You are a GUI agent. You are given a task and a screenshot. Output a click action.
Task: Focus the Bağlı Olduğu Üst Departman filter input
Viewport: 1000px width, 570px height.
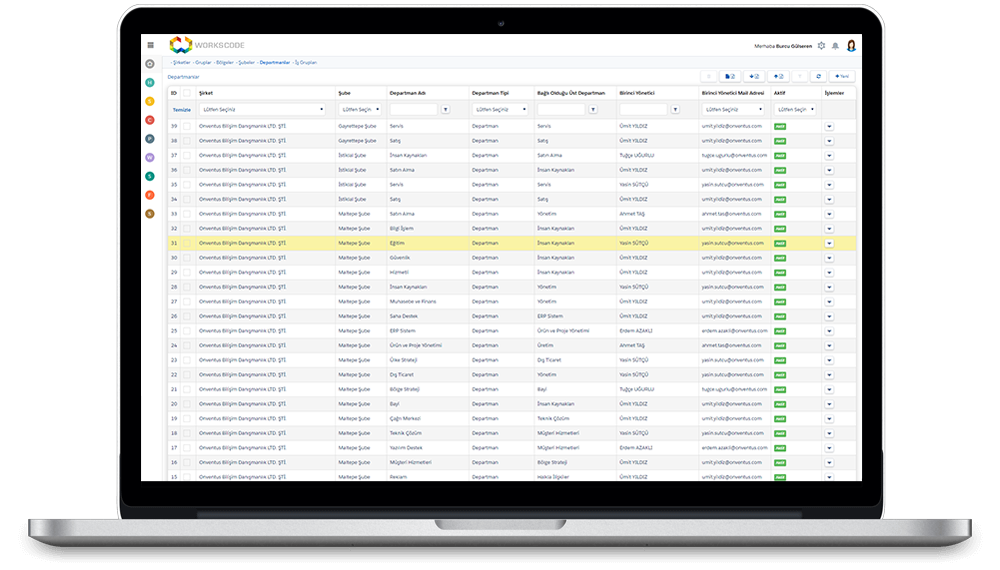point(561,110)
